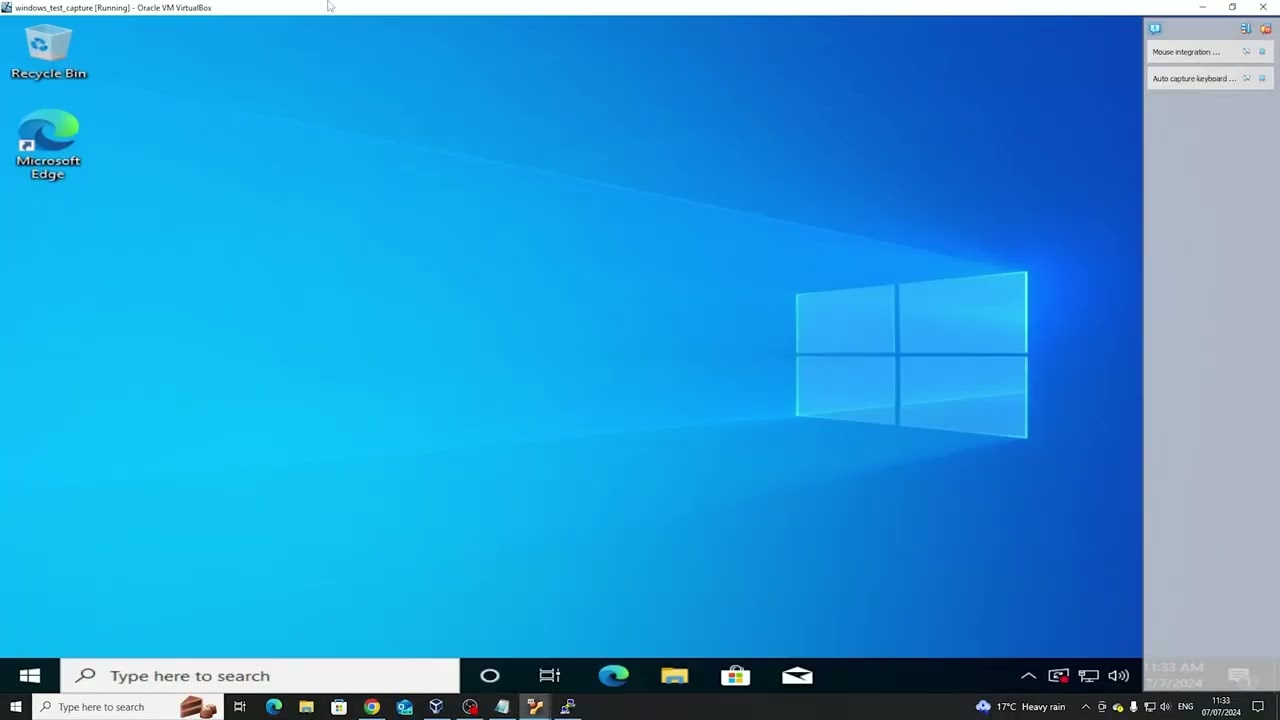
Task: Open Mail app in guest taskbar
Action: click(x=797, y=676)
